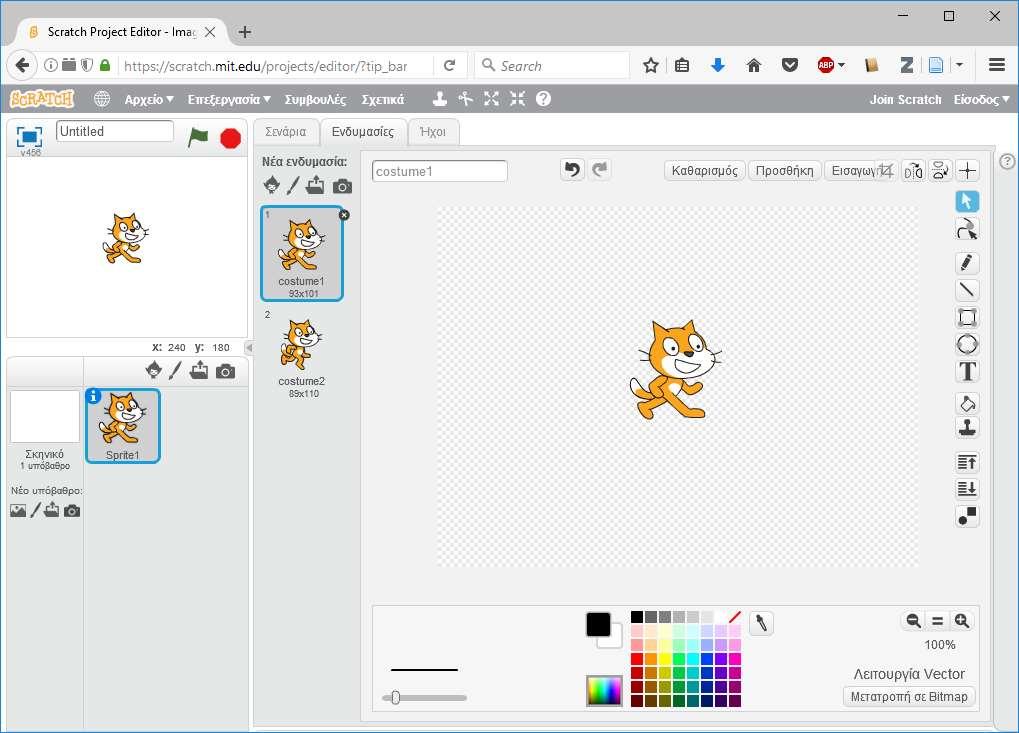Switch to the Ήχοι tab
1019x733 pixels.
(433, 132)
